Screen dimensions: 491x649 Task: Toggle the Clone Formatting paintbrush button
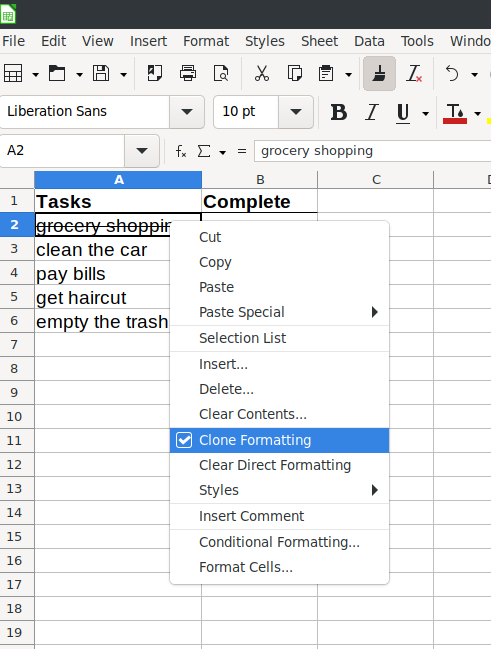[379, 74]
